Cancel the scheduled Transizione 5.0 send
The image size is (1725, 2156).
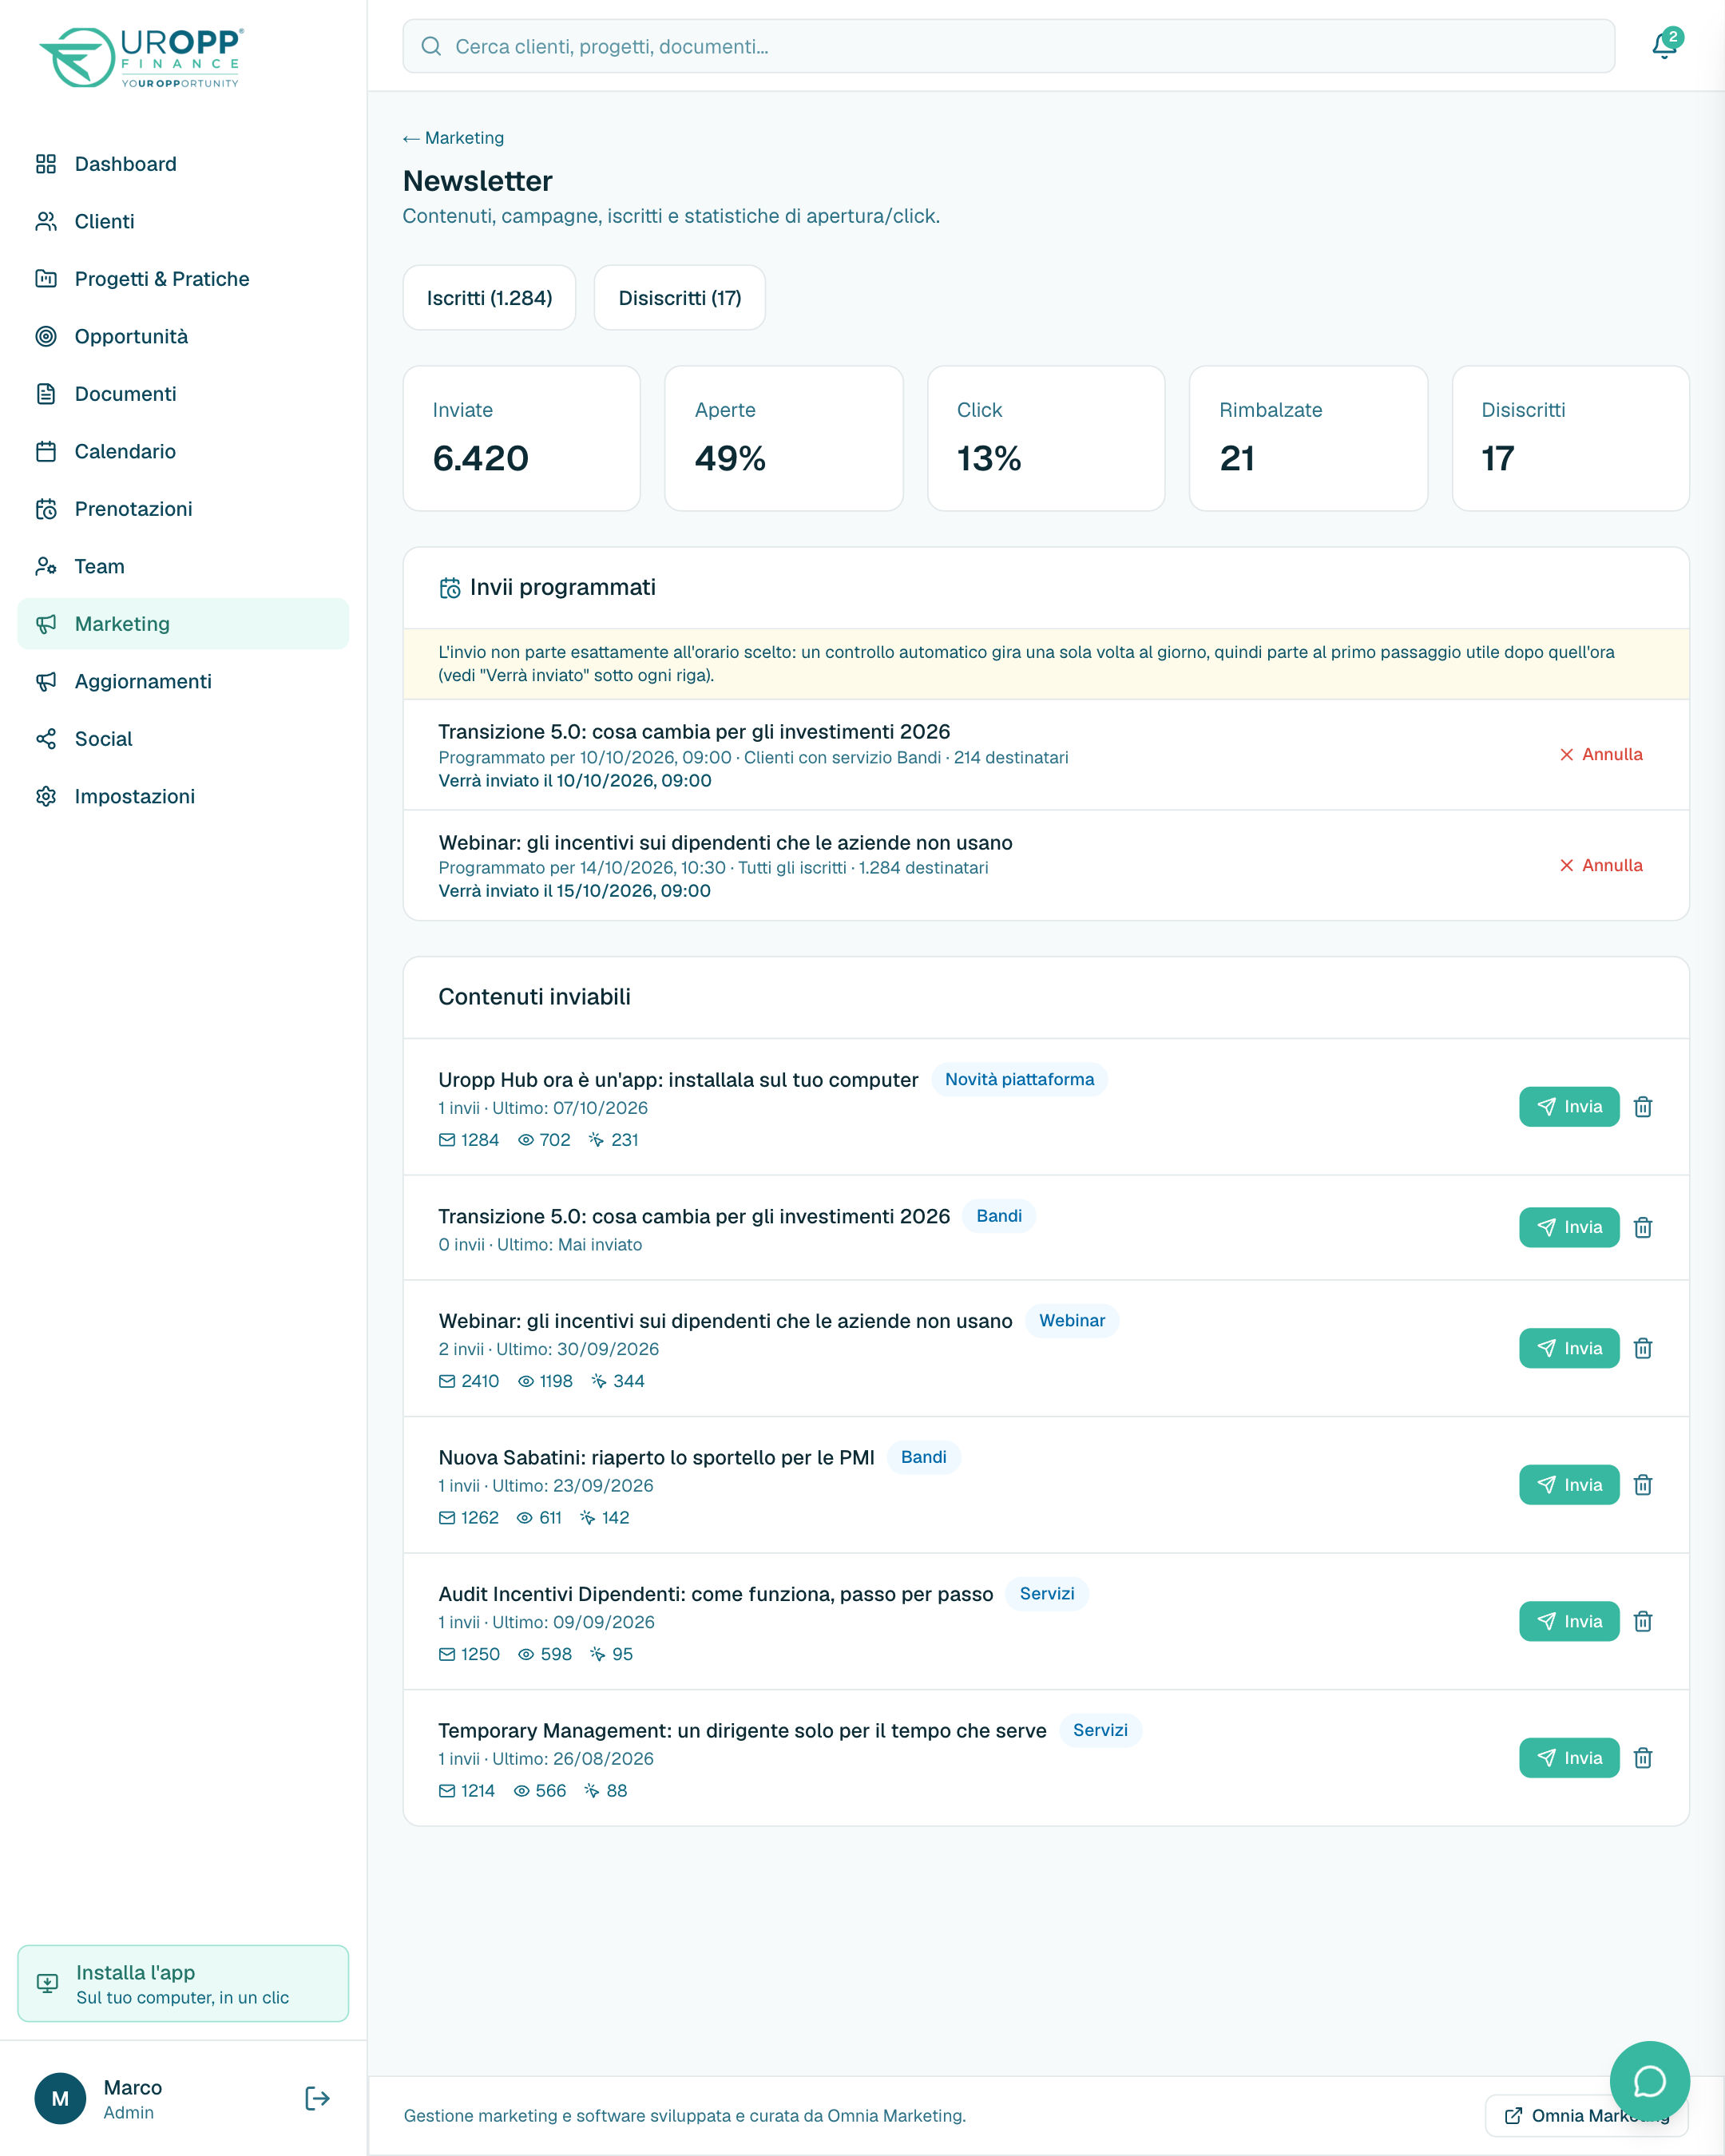[x=1601, y=754]
